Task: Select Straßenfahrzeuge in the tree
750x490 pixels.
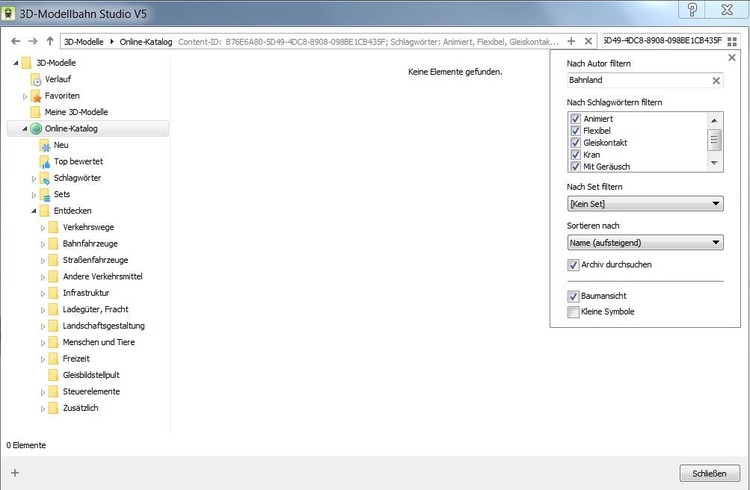Action: tap(95, 260)
